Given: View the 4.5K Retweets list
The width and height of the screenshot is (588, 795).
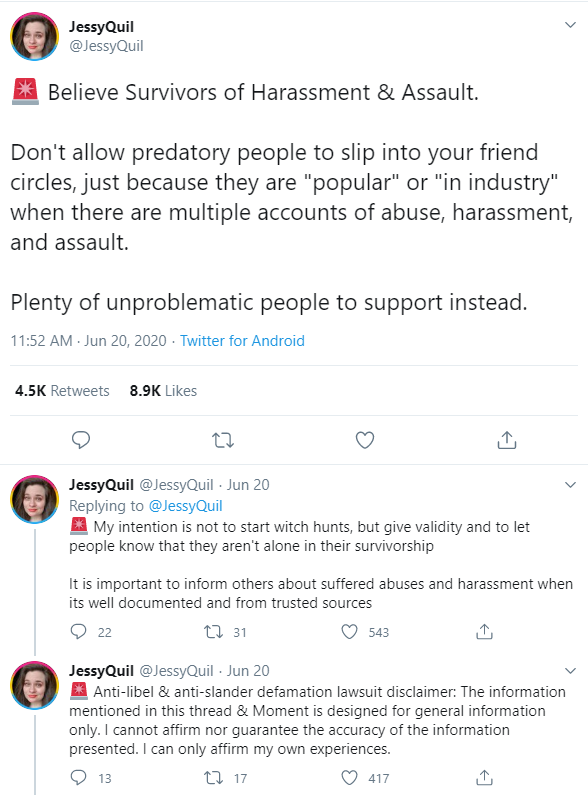Looking at the screenshot, I should (62, 391).
